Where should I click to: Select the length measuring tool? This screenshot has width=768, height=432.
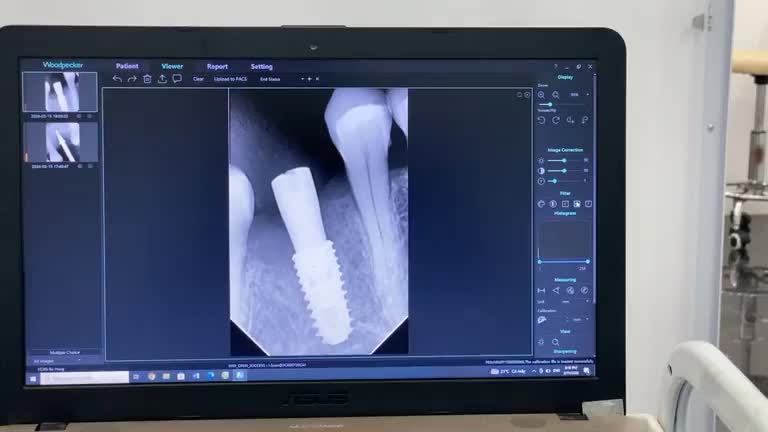point(541,290)
